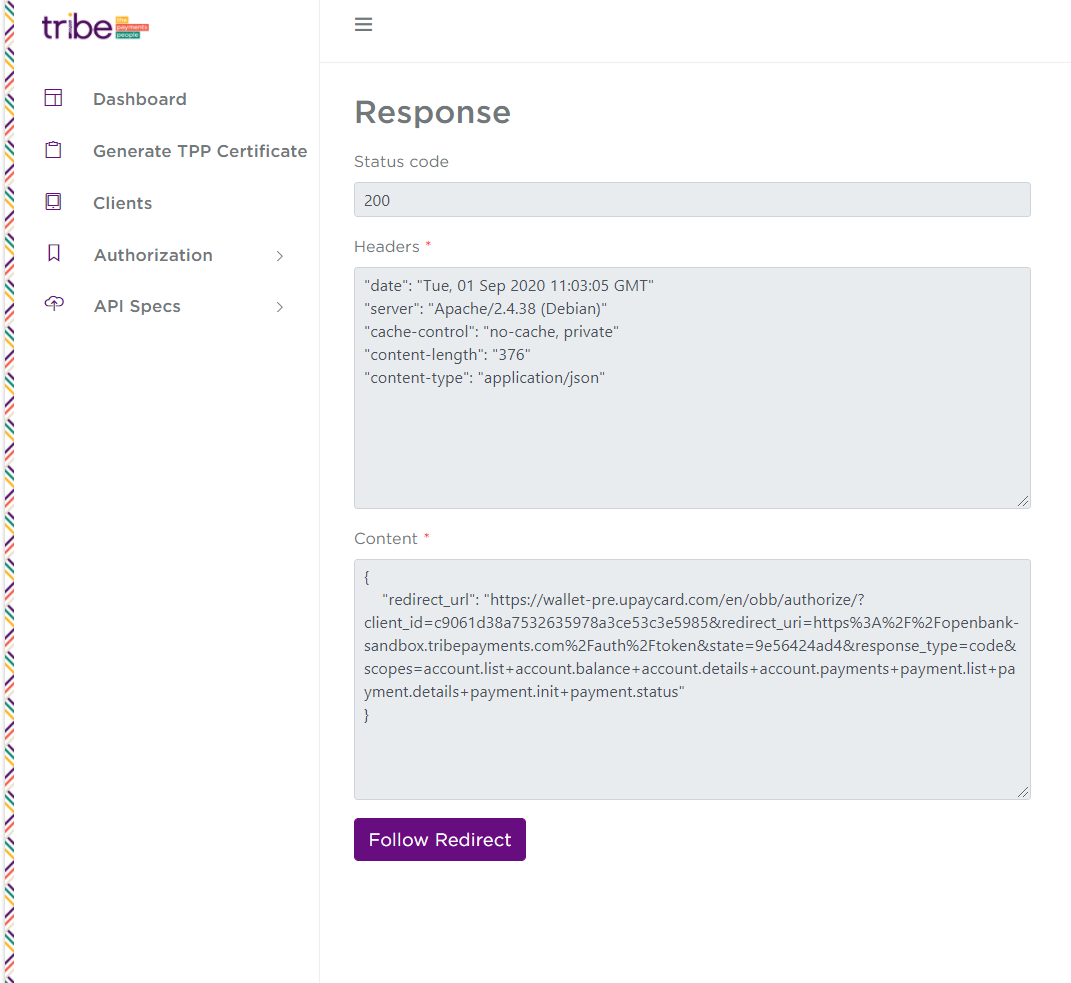Open the Dashboard menu item
The width and height of the screenshot is (1071, 983).
pyautogui.click(x=140, y=99)
